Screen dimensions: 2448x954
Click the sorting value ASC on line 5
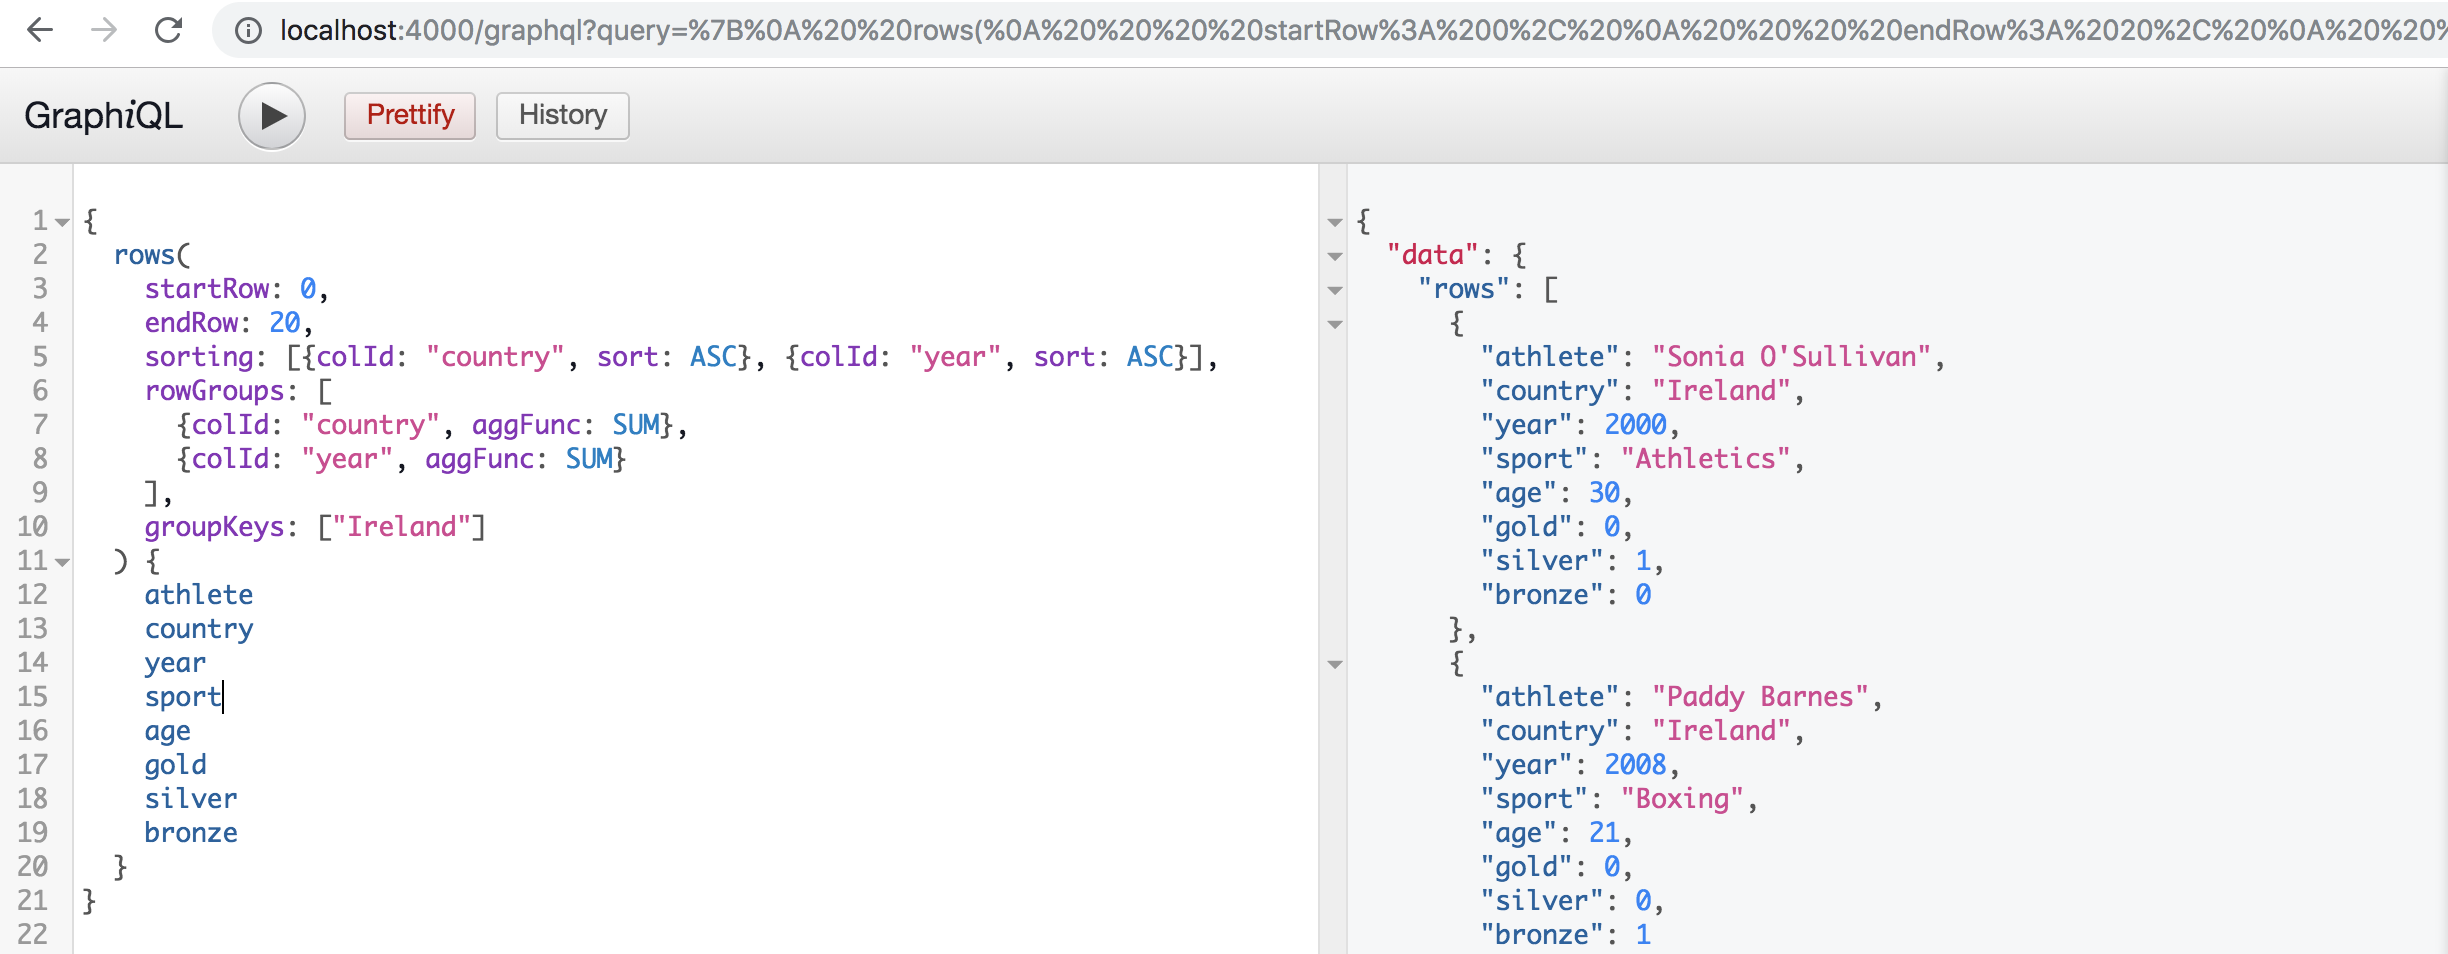[x=712, y=356]
